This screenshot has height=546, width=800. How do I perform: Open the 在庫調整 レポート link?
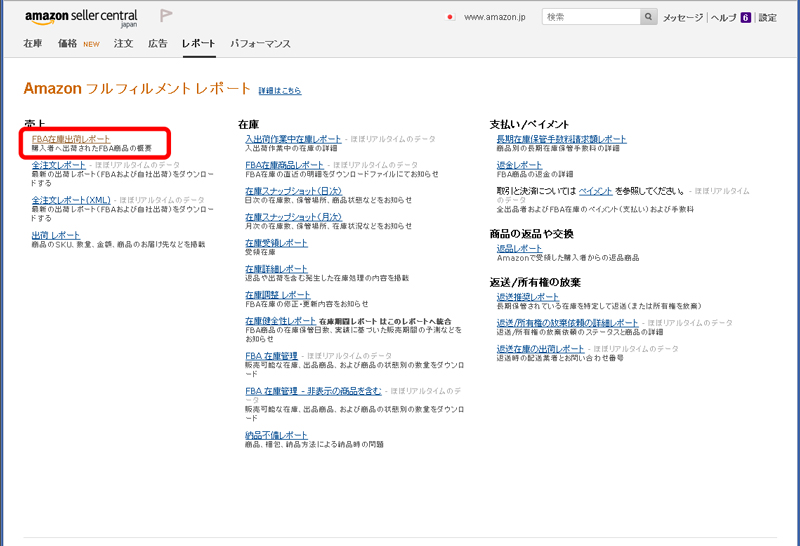click(278, 295)
